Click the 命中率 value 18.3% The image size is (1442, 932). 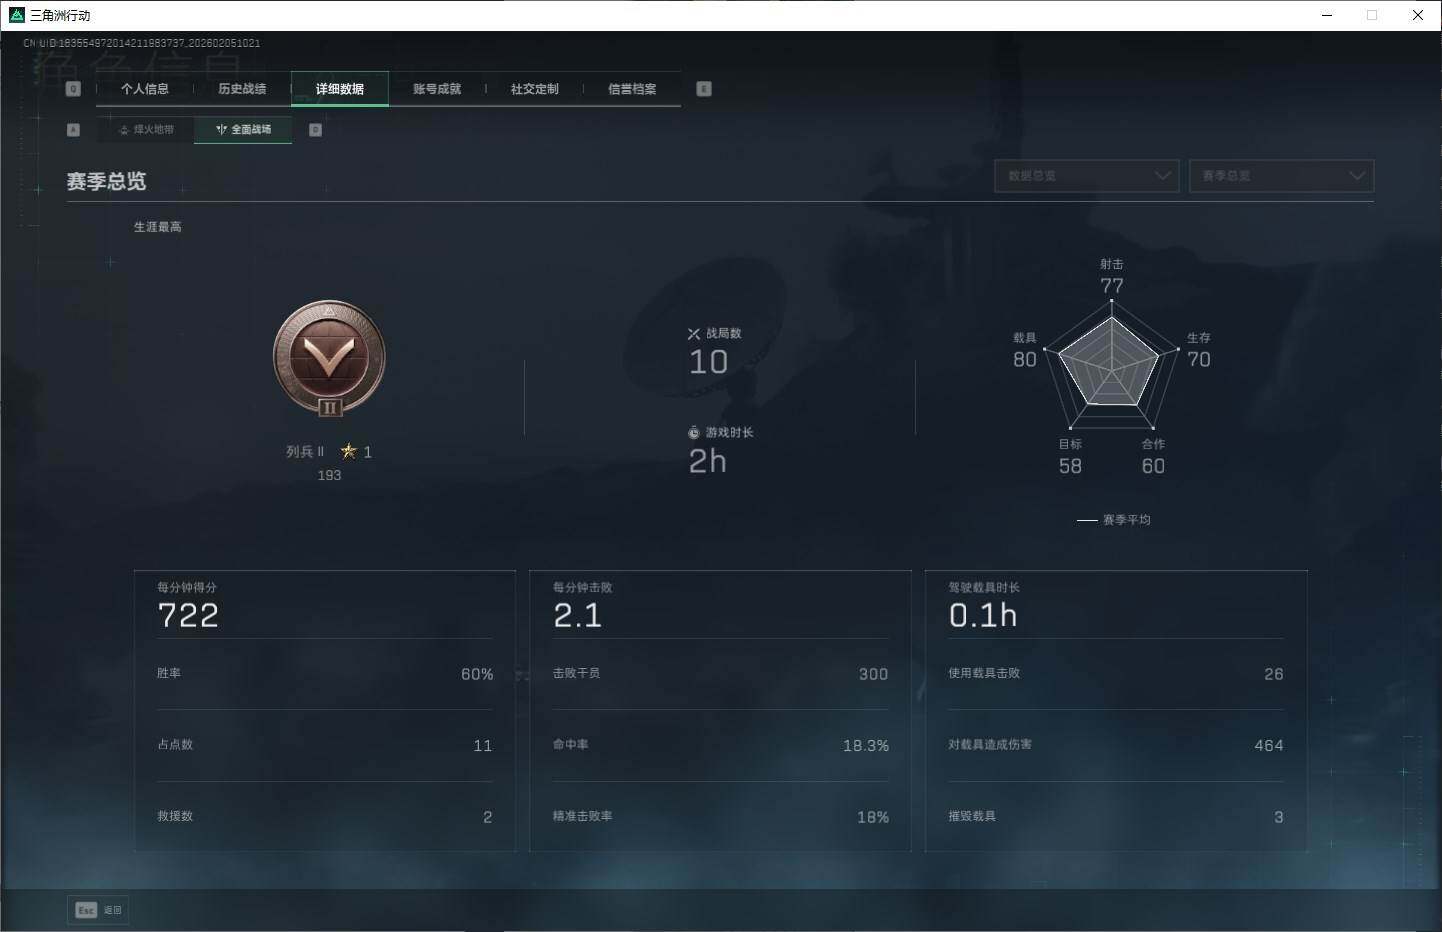(x=866, y=746)
